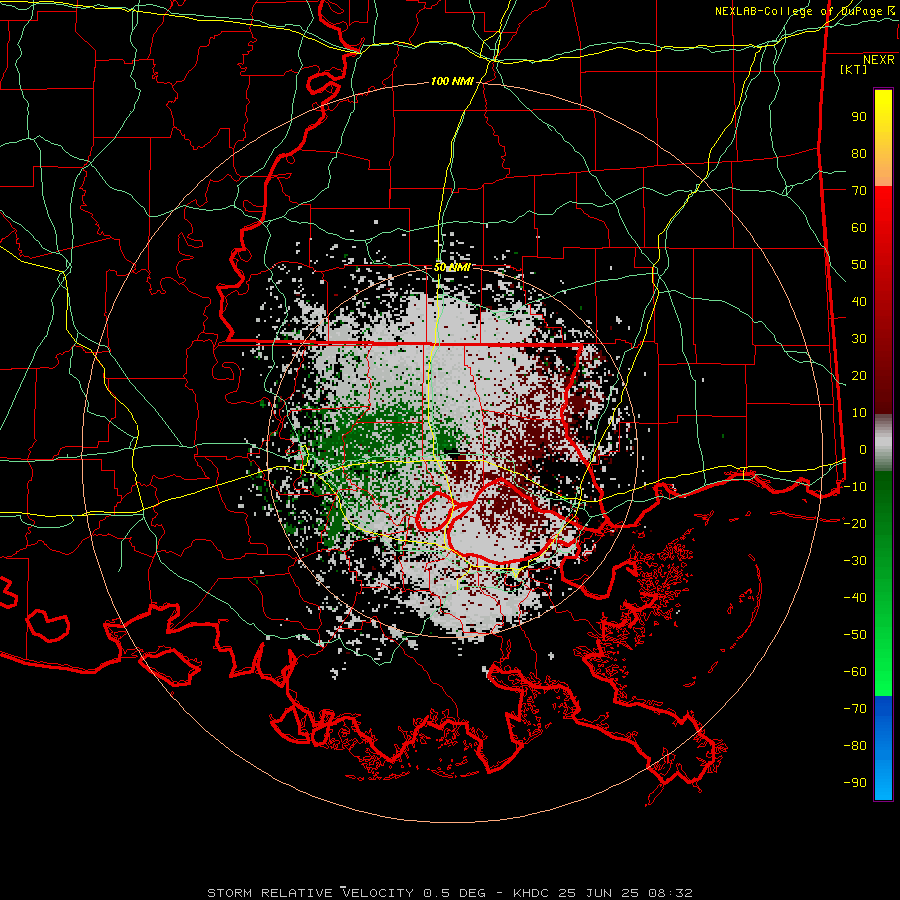Click the 80 value on velocity scale
The width and height of the screenshot is (900, 900).
(859, 153)
